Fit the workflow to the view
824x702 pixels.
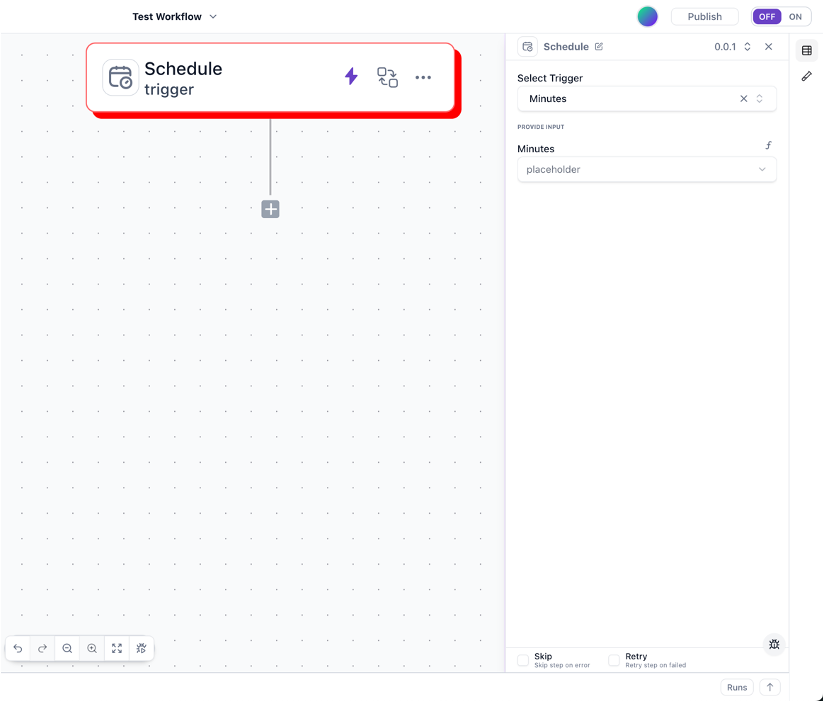click(117, 648)
